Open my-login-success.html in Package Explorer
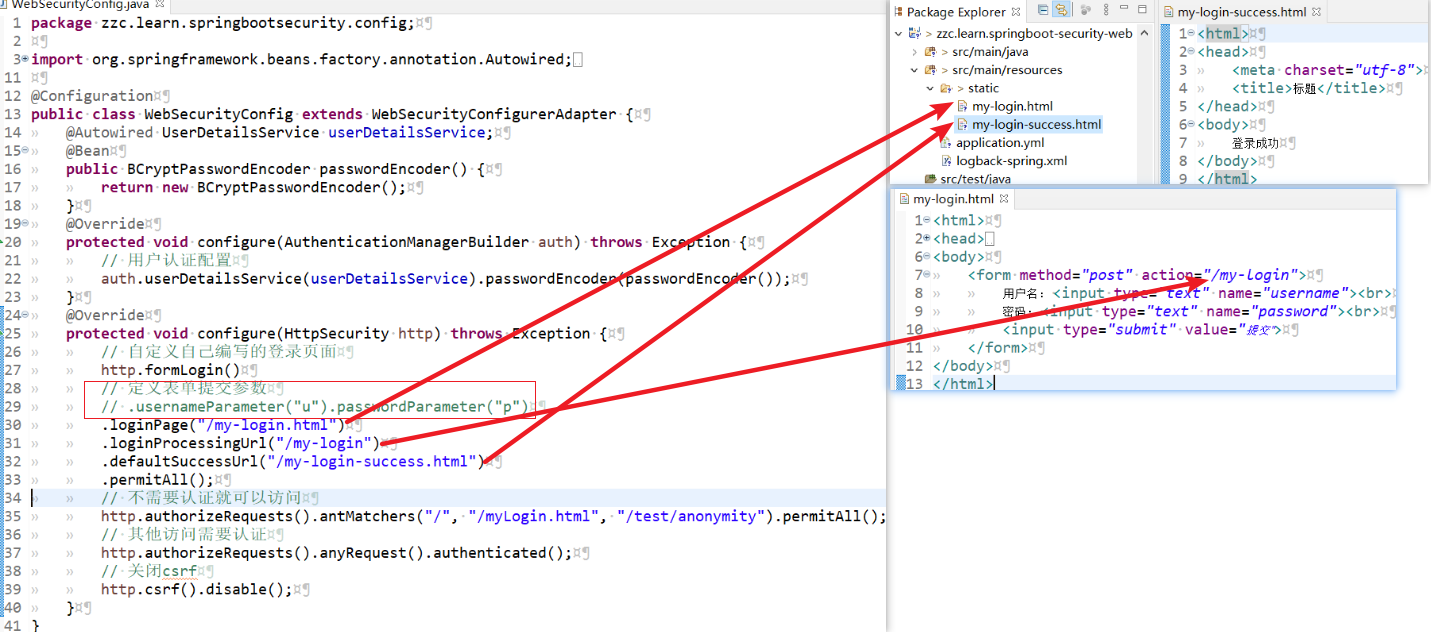The width and height of the screenshot is (1431, 632). (1036, 124)
